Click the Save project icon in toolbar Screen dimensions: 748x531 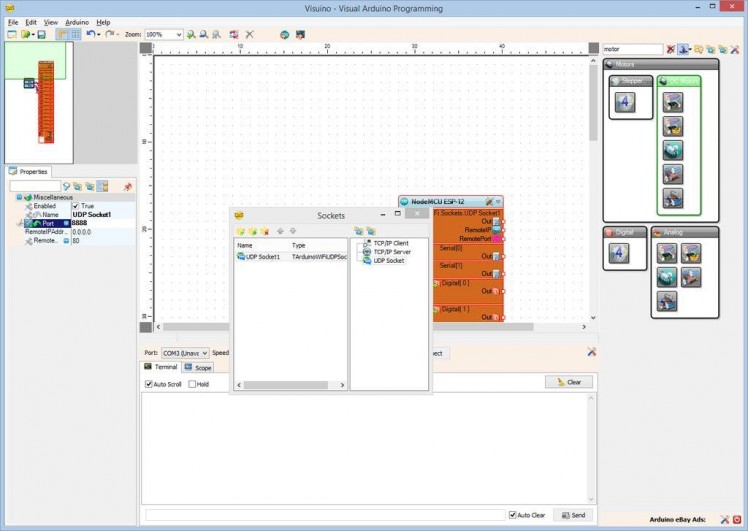pyautogui.click(x=41, y=34)
